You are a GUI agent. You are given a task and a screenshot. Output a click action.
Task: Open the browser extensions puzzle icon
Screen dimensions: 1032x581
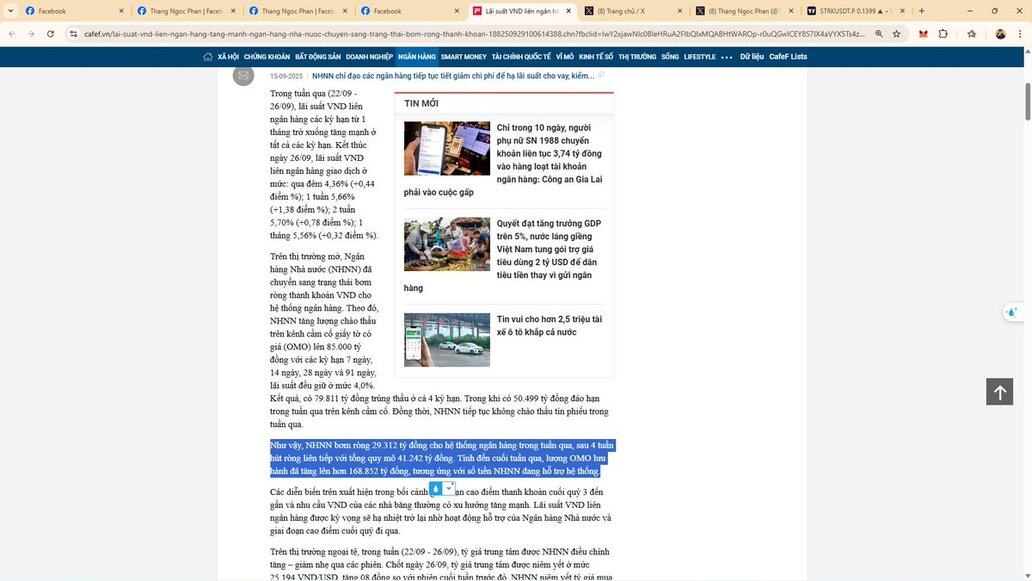tap(943, 34)
